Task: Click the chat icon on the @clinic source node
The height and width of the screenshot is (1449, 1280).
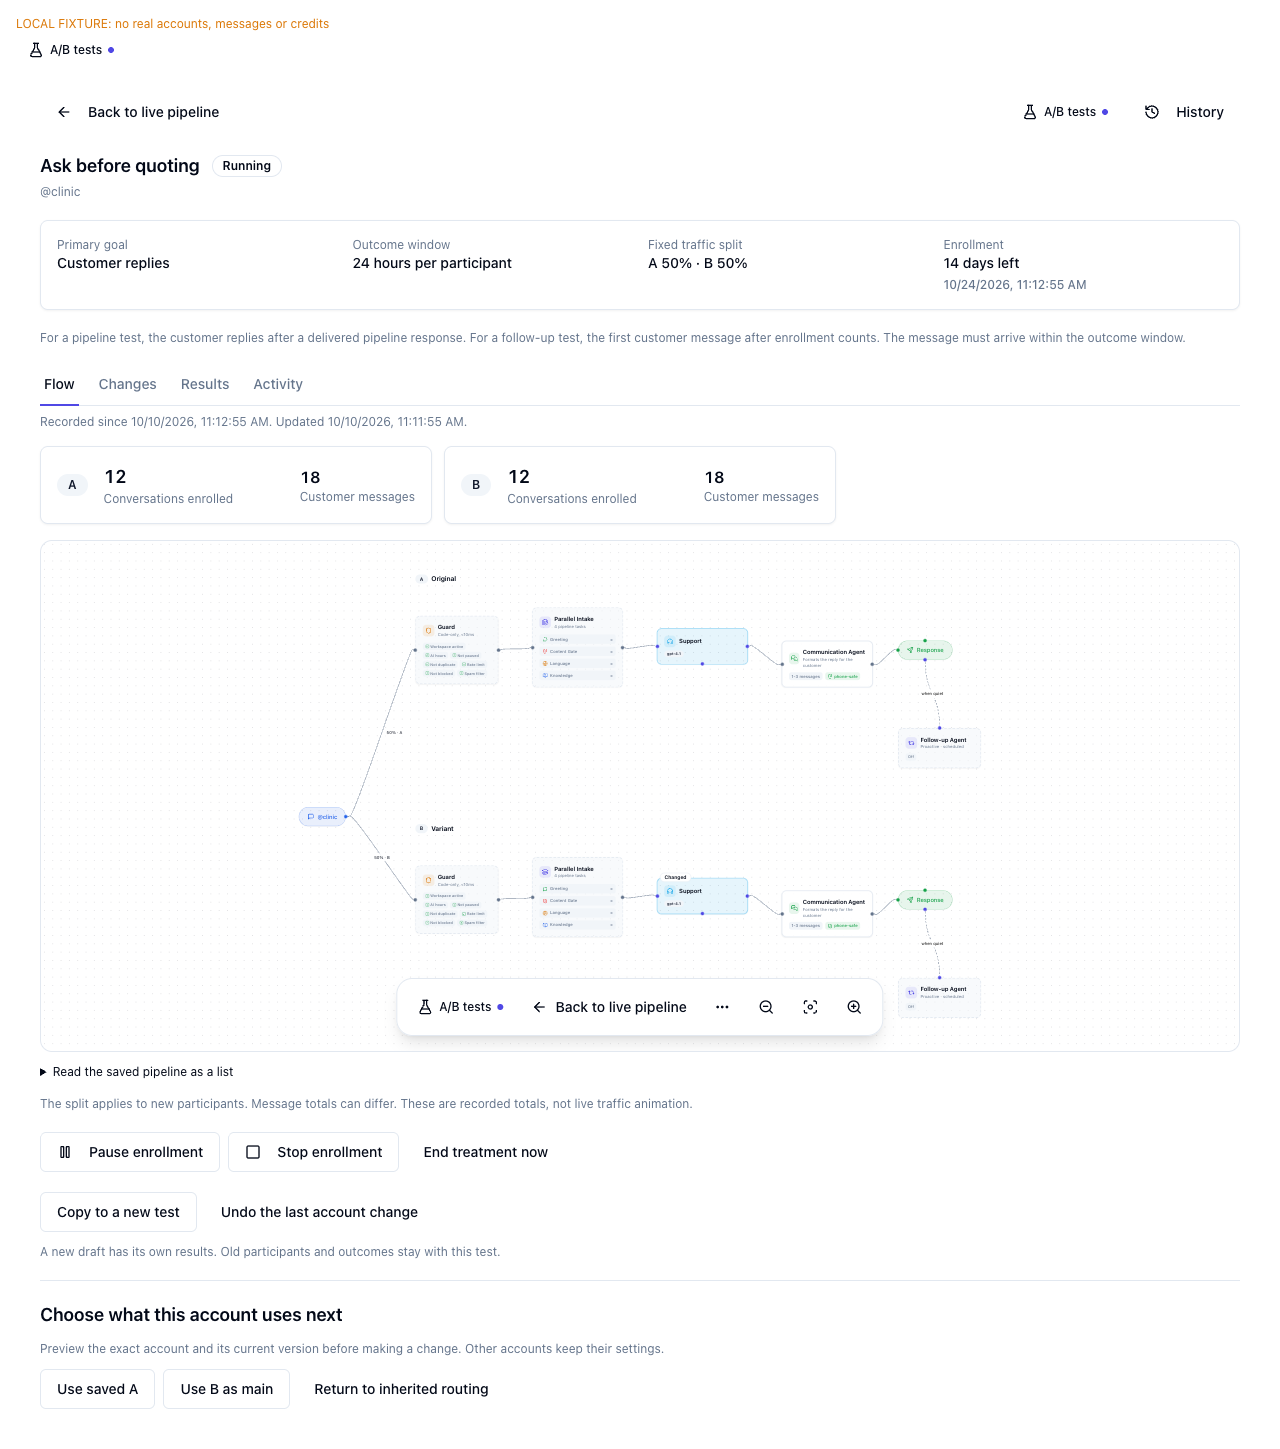Action: 311,817
